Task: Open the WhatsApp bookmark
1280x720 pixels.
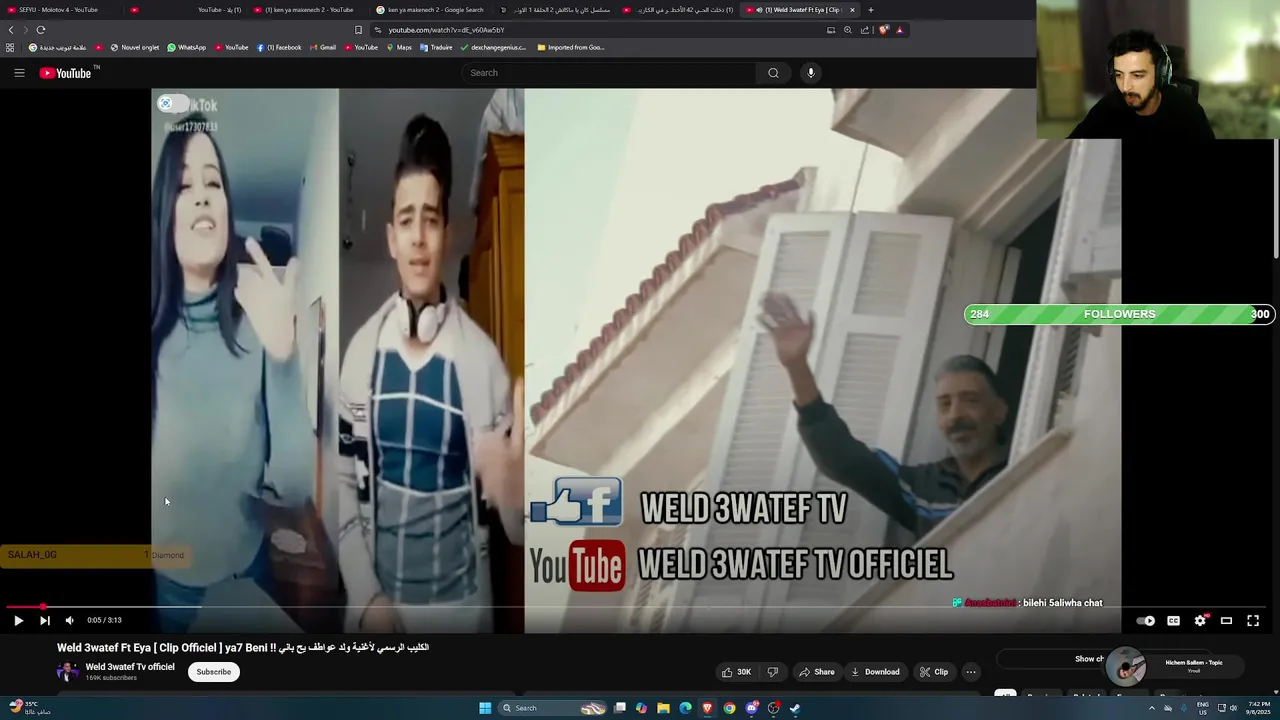Action: pyautogui.click(x=187, y=47)
